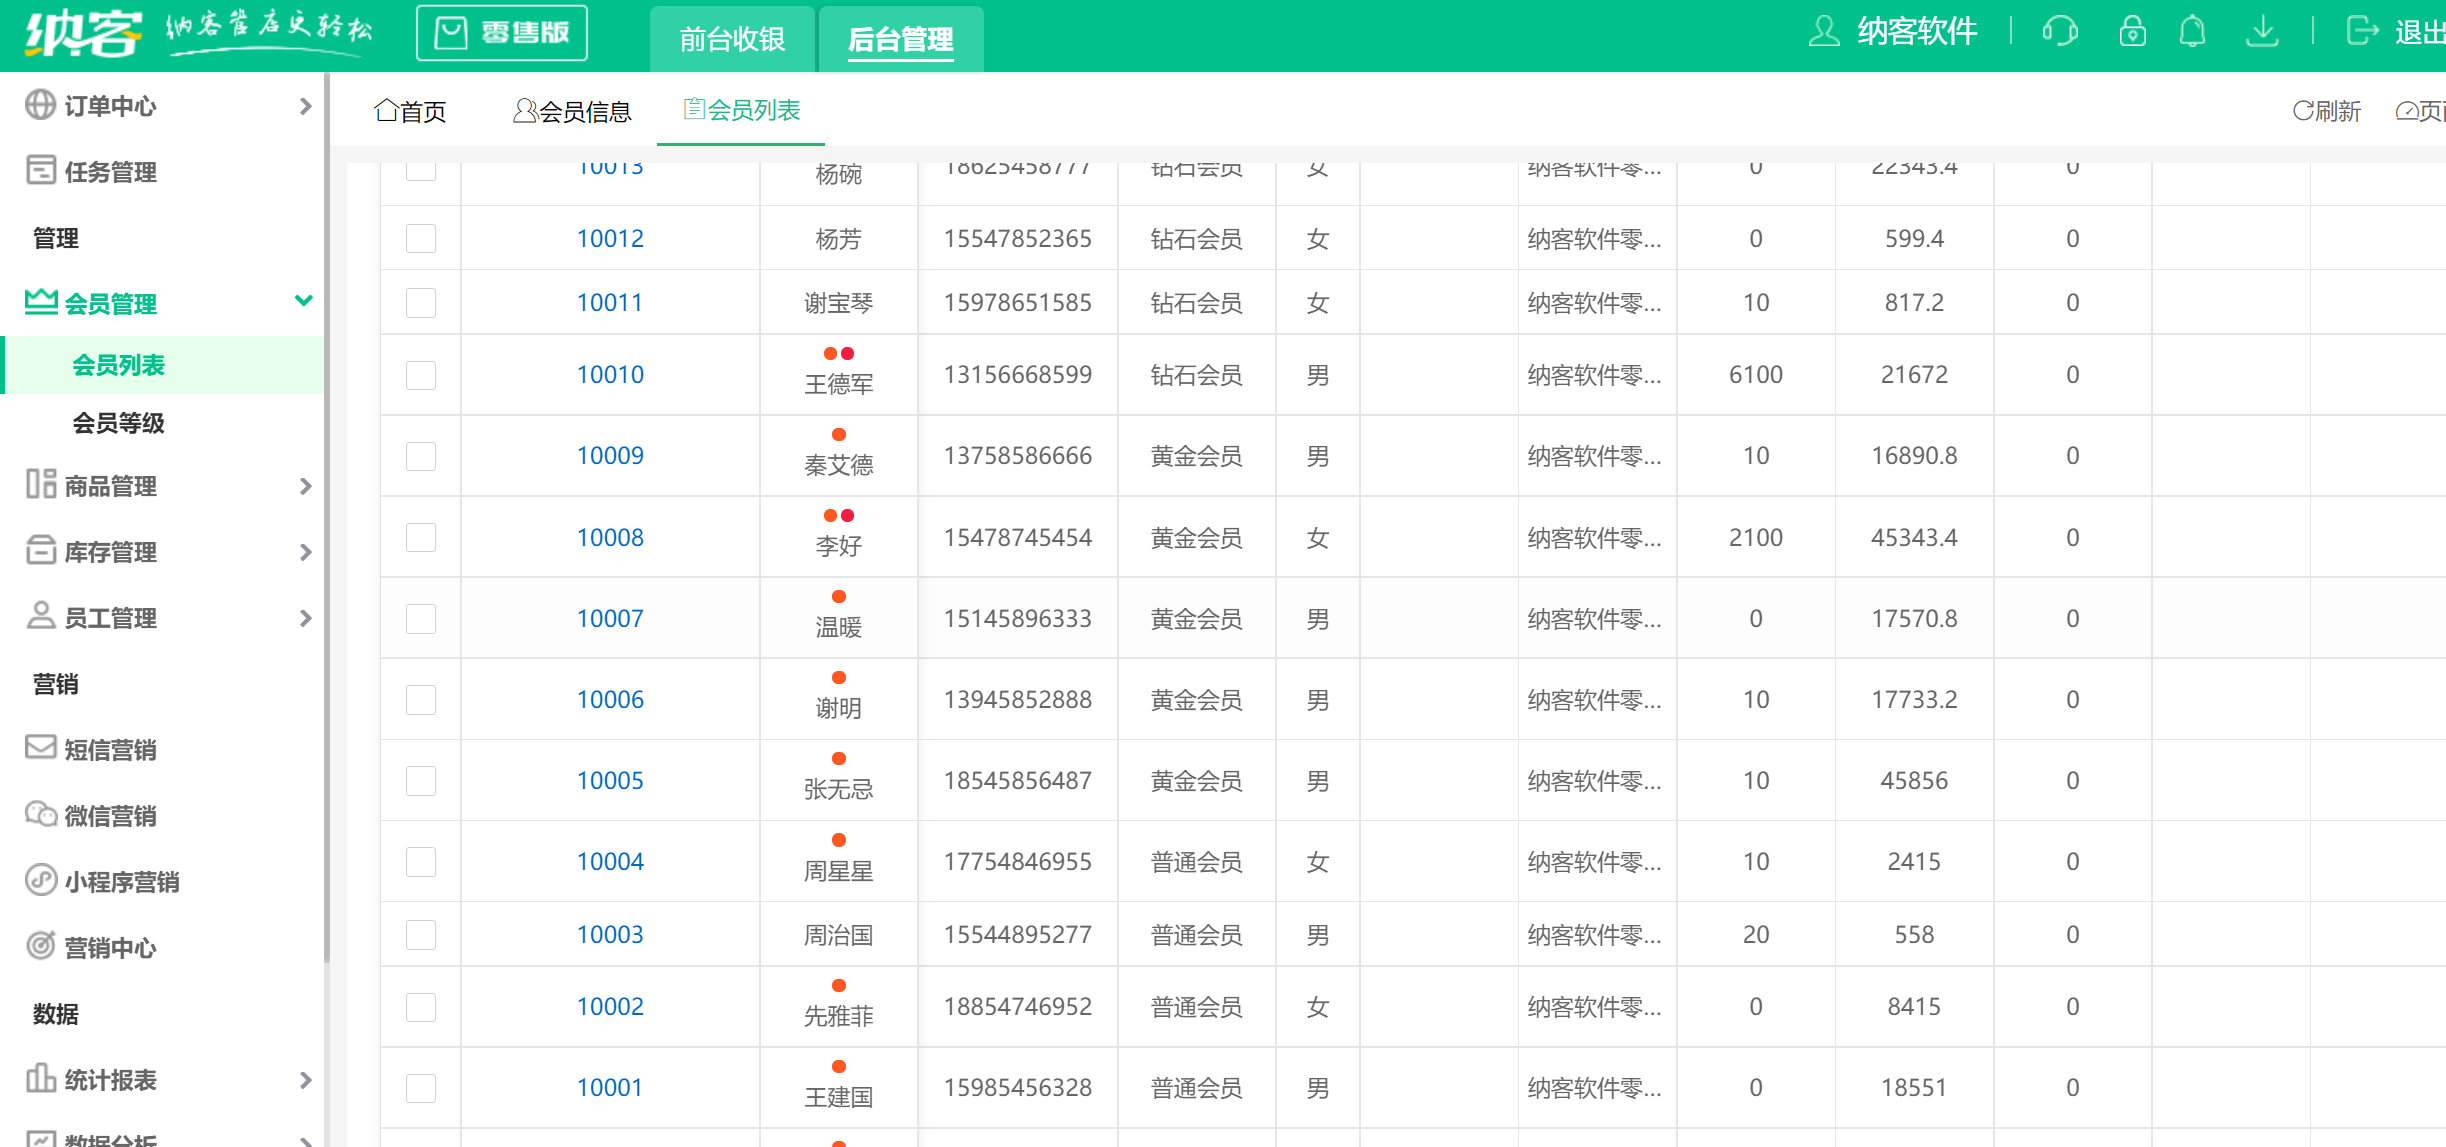2446x1147 pixels.
Task: Open the 会员信息 tab
Action: point(573,111)
